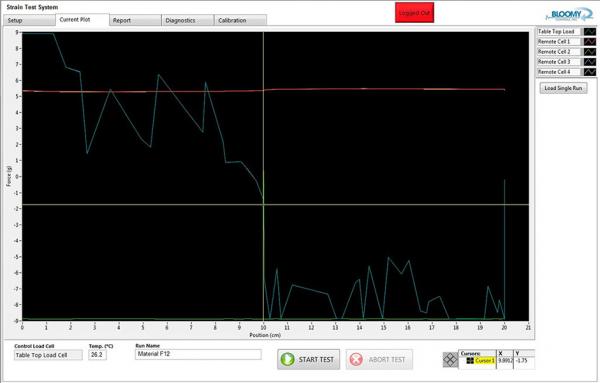Click the START TEST button
Image resolution: width=600 pixels, height=383 pixels.
coord(308,359)
